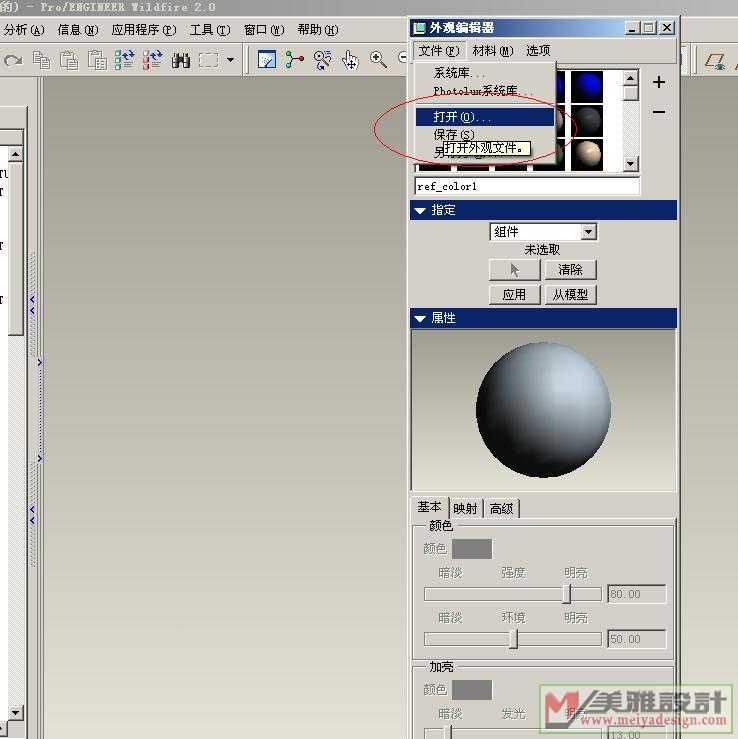Open the 信息(N) menu
The height and width of the screenshot is (739, 738).
(78, 30)
